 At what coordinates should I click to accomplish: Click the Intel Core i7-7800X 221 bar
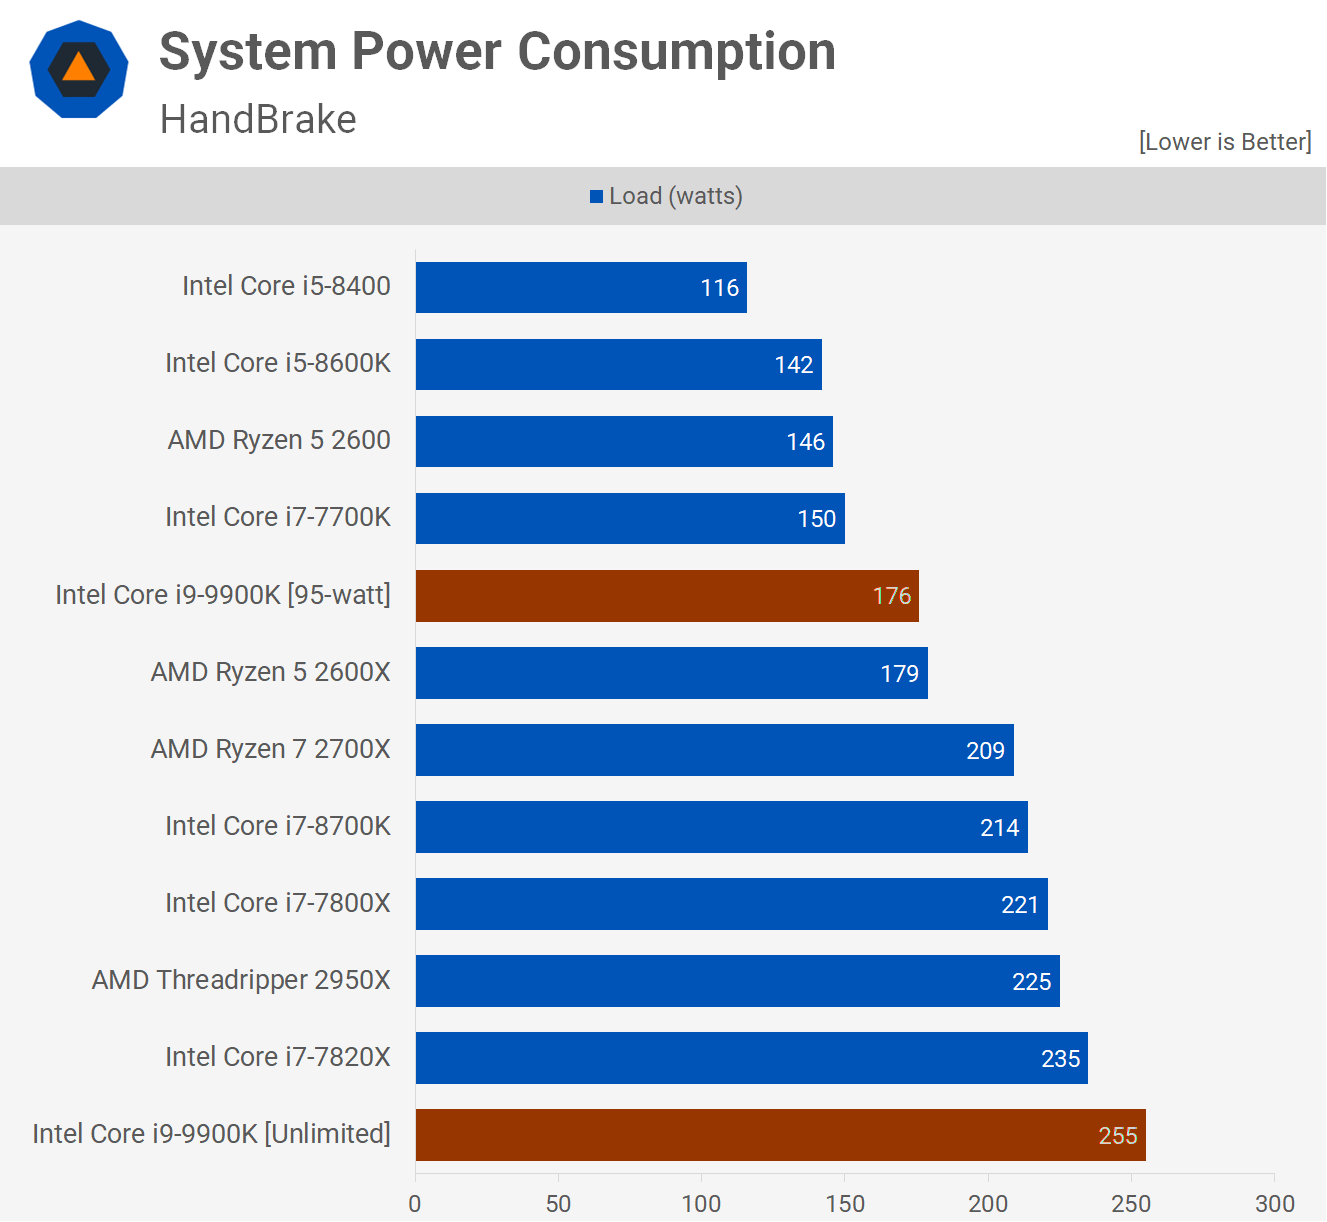click(x=732, y=904)
